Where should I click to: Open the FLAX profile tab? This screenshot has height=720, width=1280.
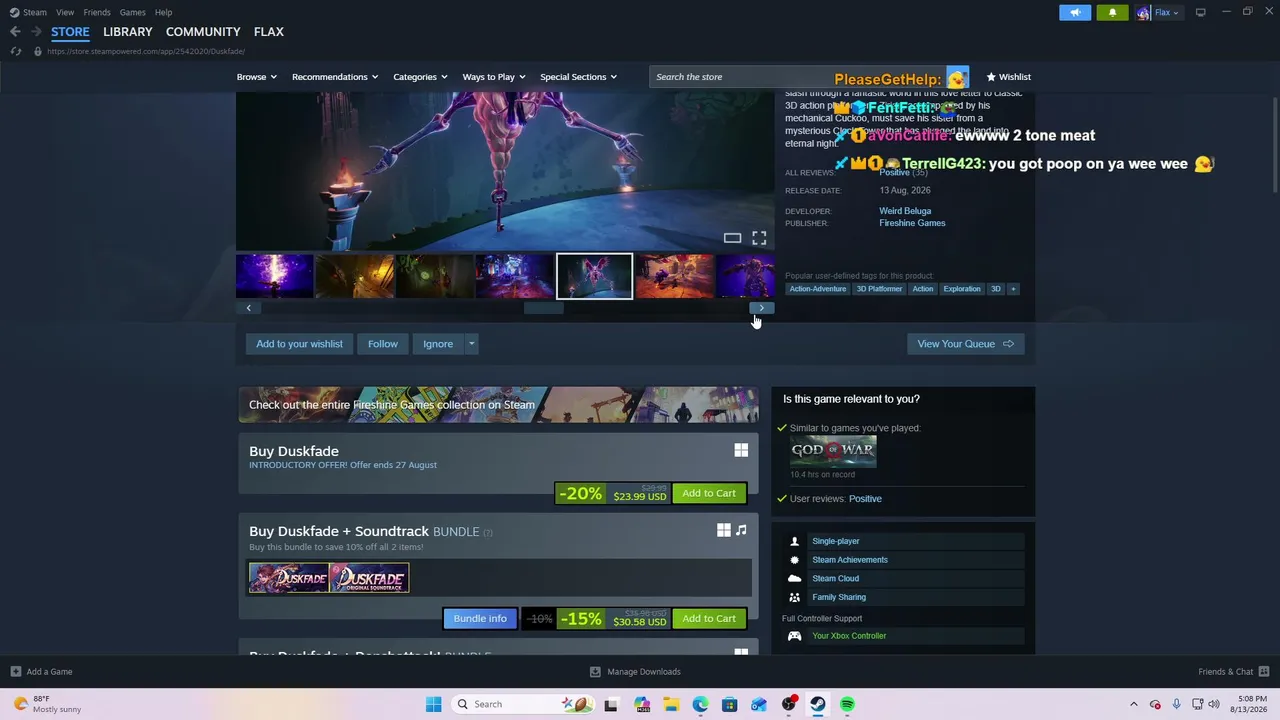[x=269, y=32]
